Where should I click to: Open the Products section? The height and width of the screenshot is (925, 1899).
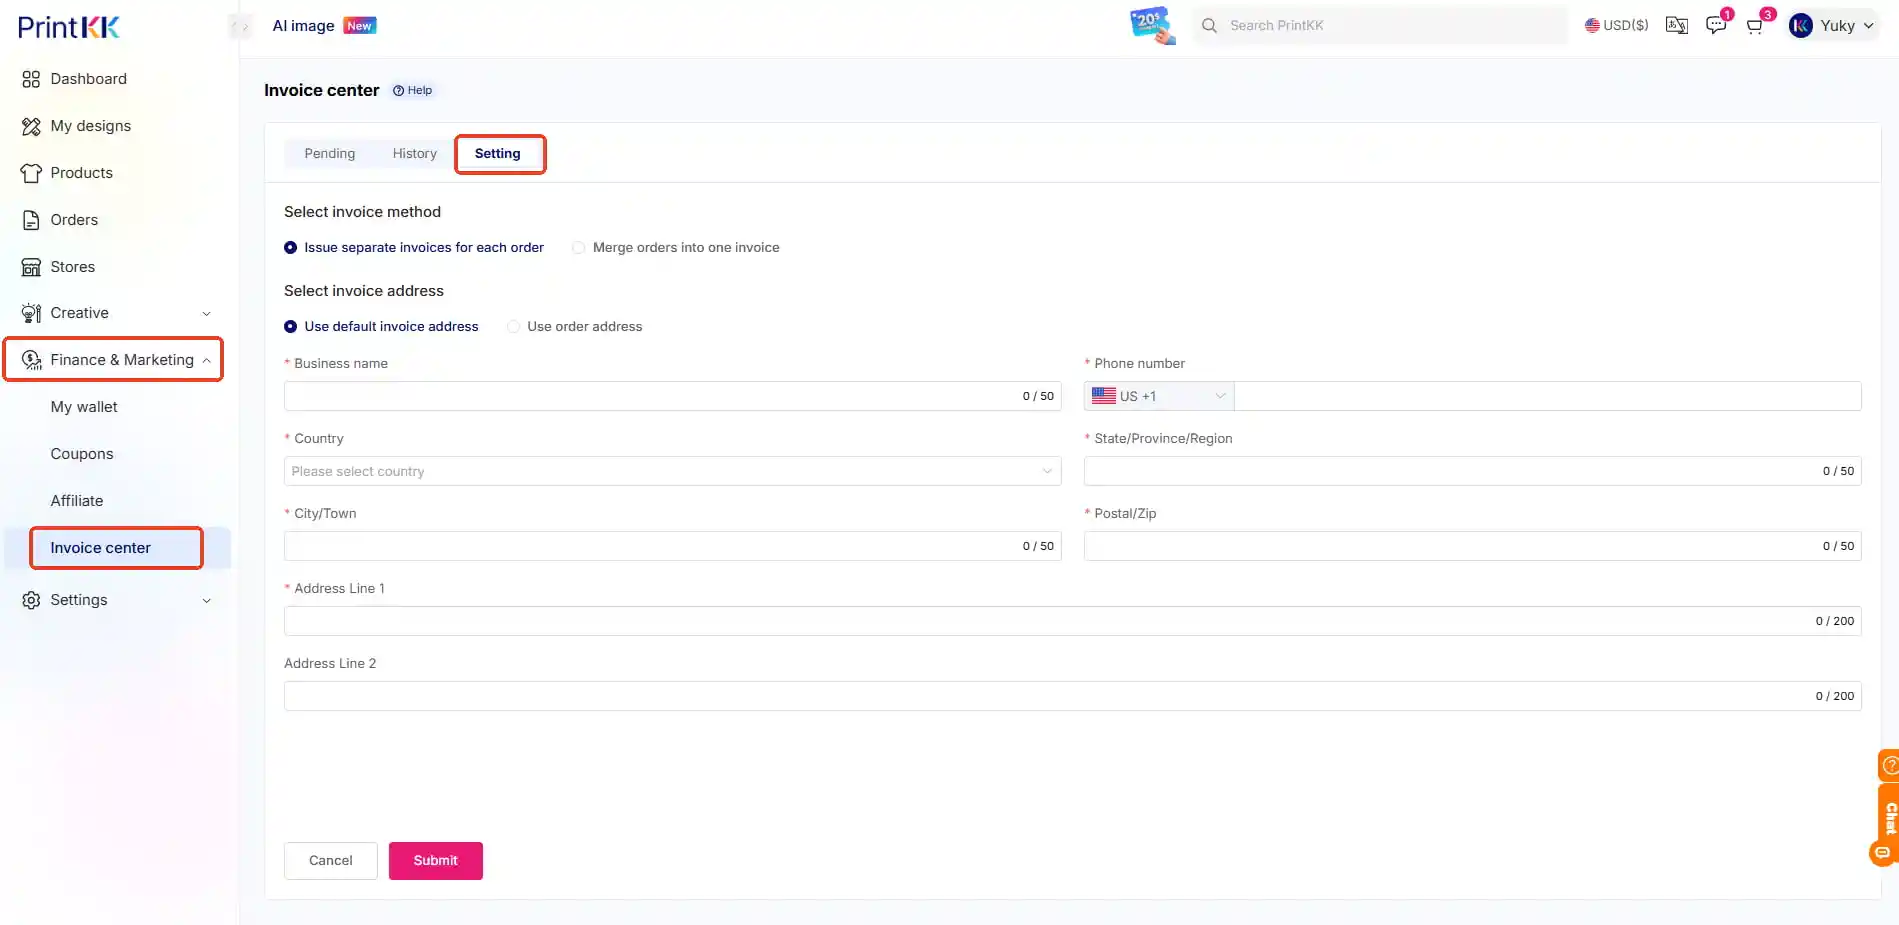81,172
